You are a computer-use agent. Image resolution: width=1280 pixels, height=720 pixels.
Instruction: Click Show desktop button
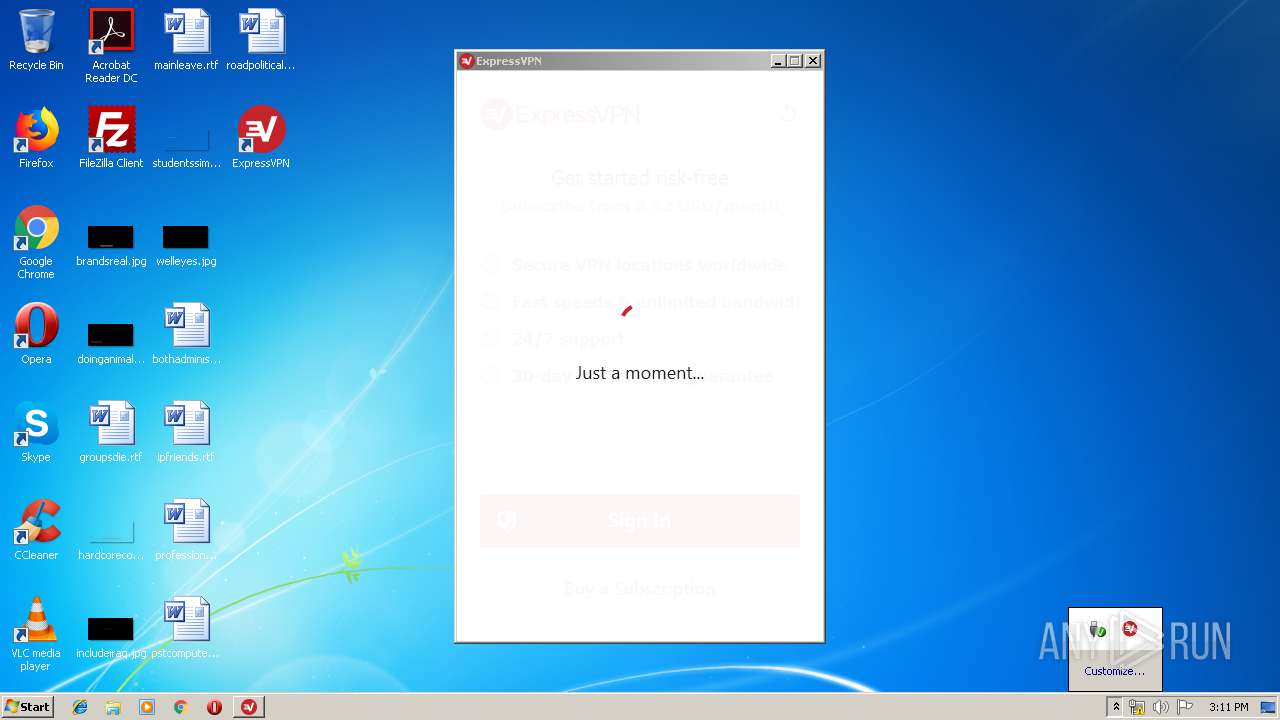click(1268, 707)
